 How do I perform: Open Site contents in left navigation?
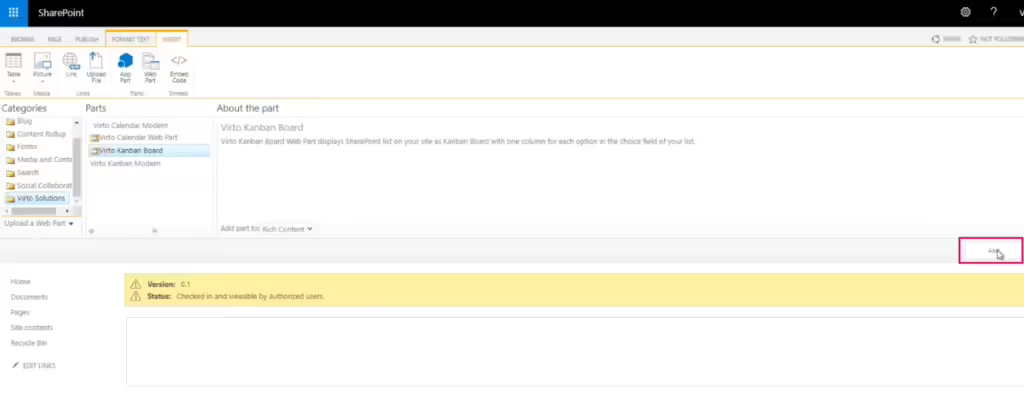pyautogui.click(x=31, y=327)
